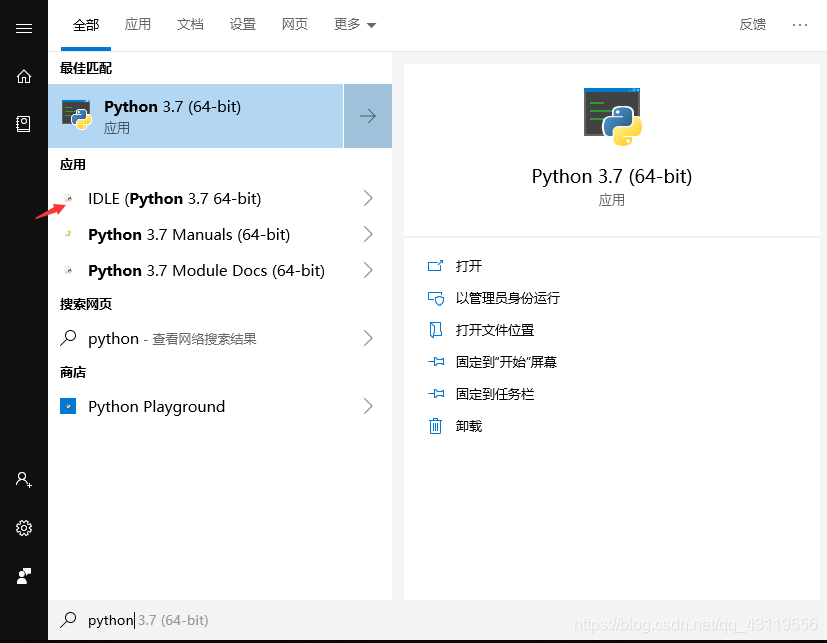Expand the Python 3.7 Manuals chevron

(368, 234)
